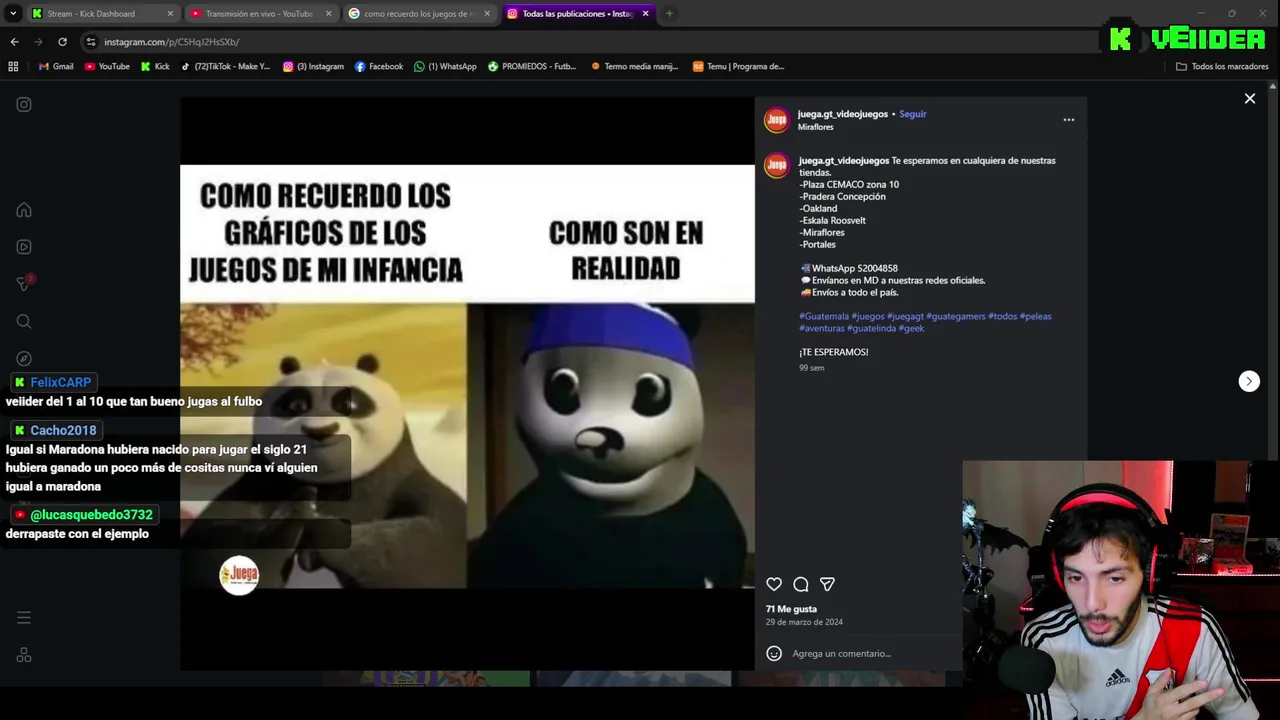Open Facebook bookmark
Image resolution: width=1280 pixels, height=720 pixels.
point(379,66)
